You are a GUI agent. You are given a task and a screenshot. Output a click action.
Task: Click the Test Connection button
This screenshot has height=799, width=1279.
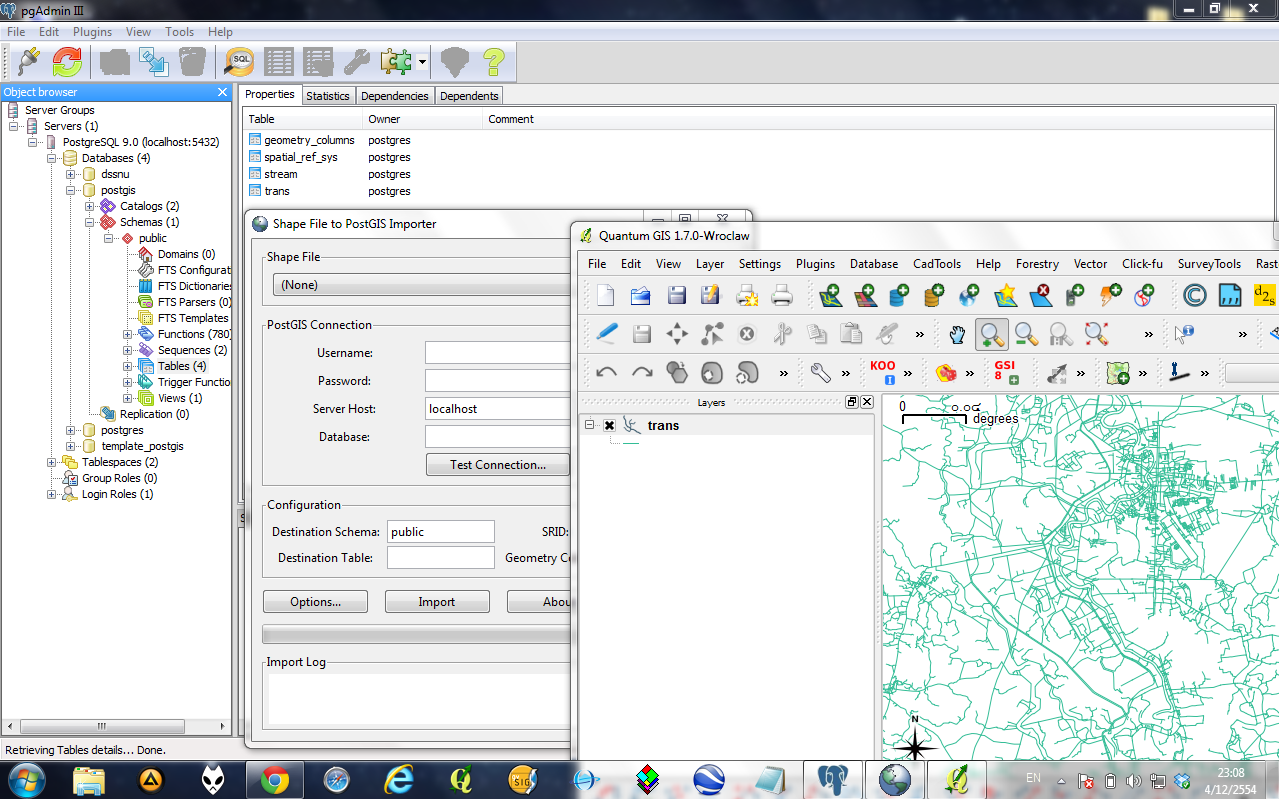(x=497, y=464)
